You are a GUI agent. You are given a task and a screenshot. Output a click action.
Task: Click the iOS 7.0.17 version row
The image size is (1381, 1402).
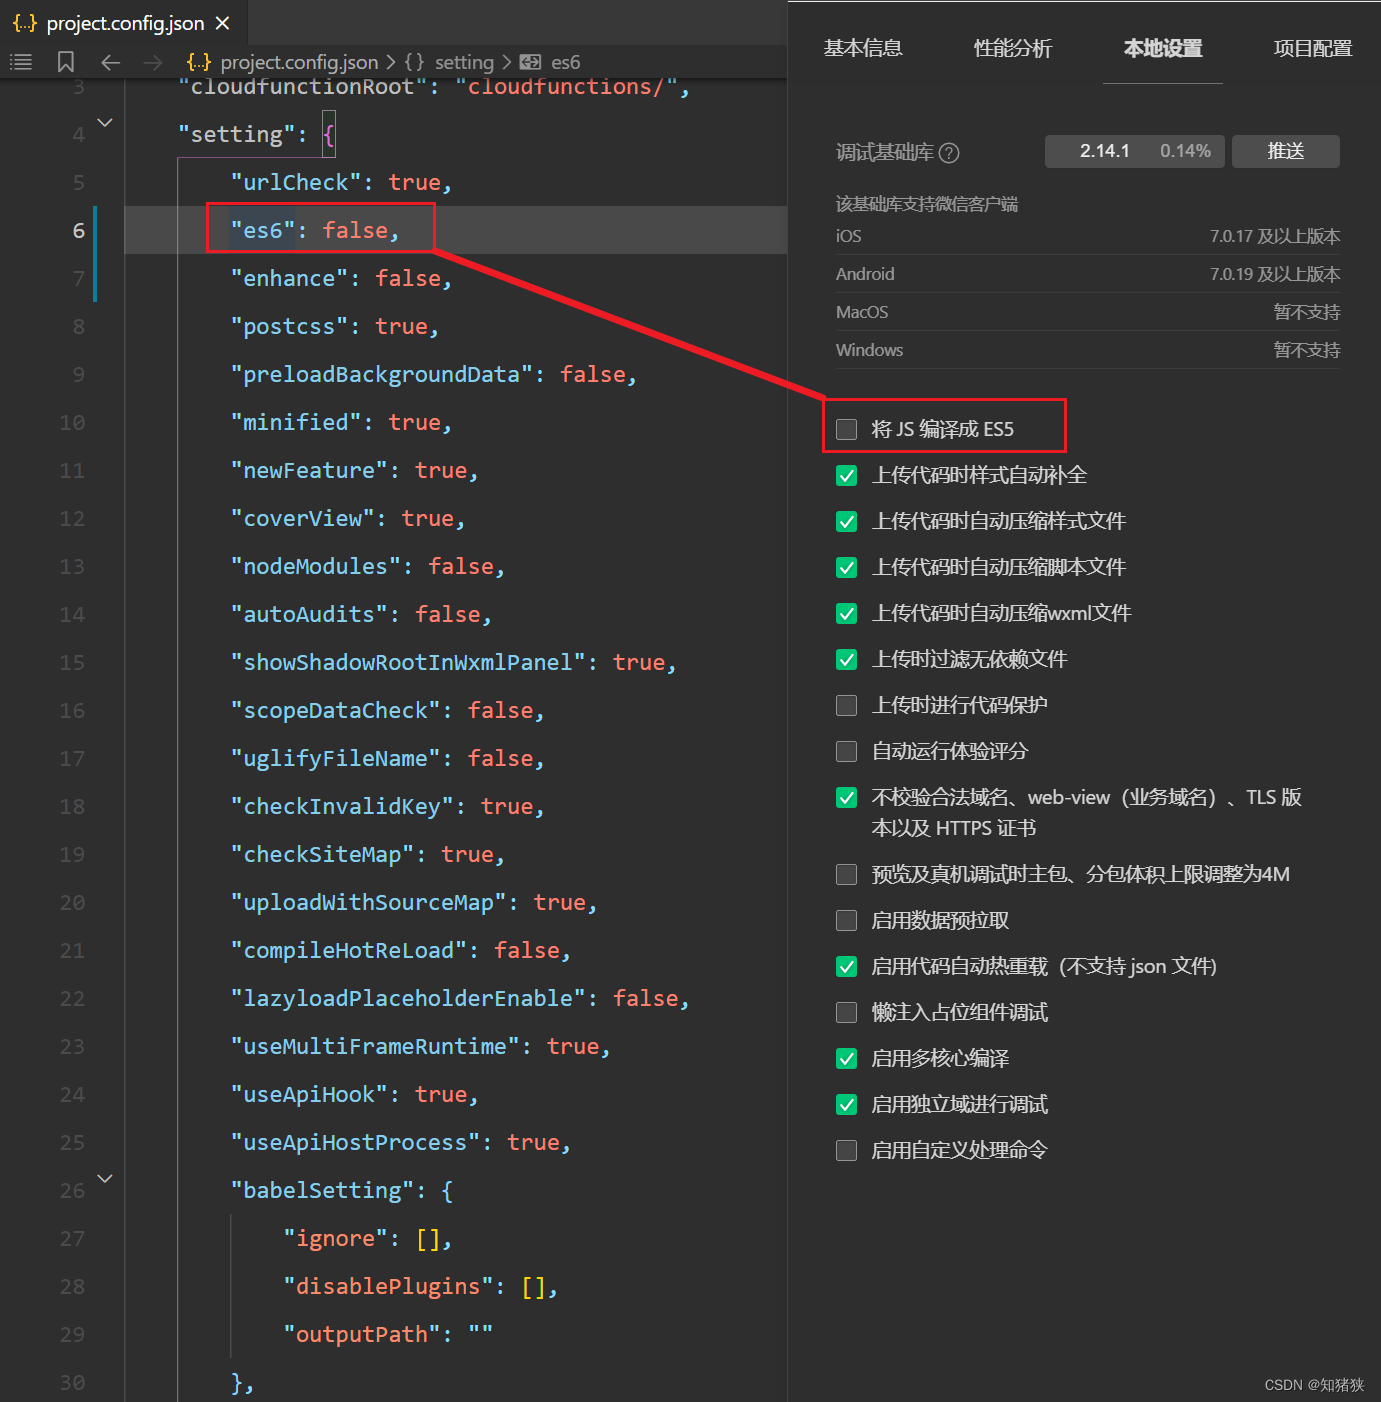(1088, 236)
